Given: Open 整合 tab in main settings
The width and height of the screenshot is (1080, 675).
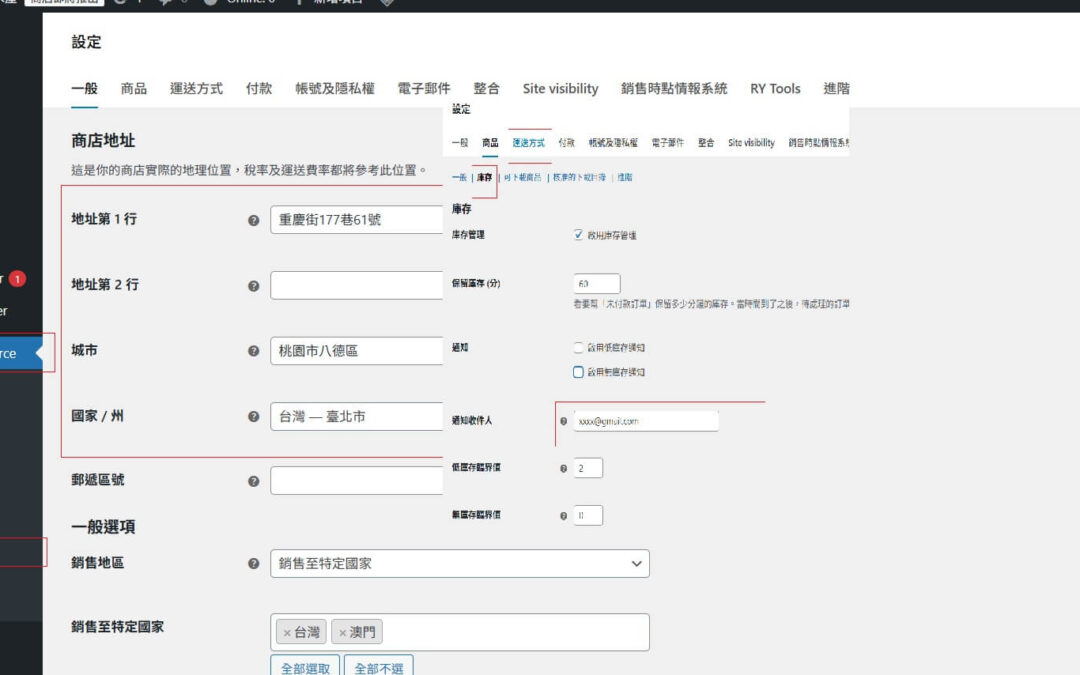Looking at the screenshot, I should (x=486, y=88).
